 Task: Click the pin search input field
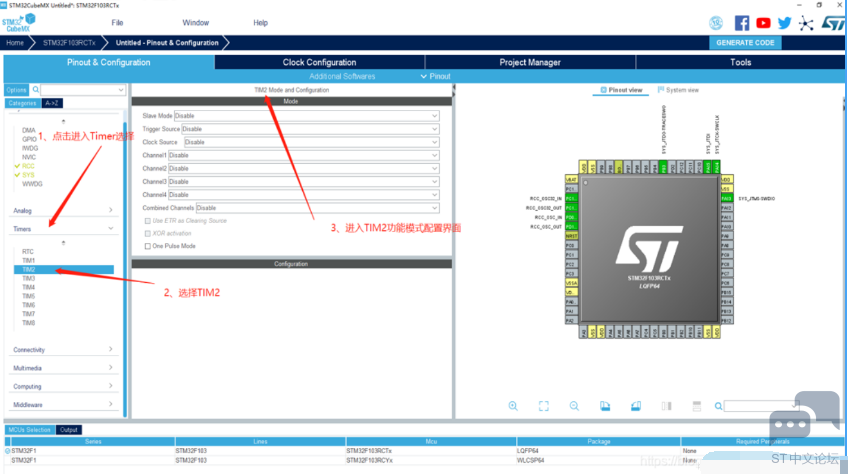point(760,406)
